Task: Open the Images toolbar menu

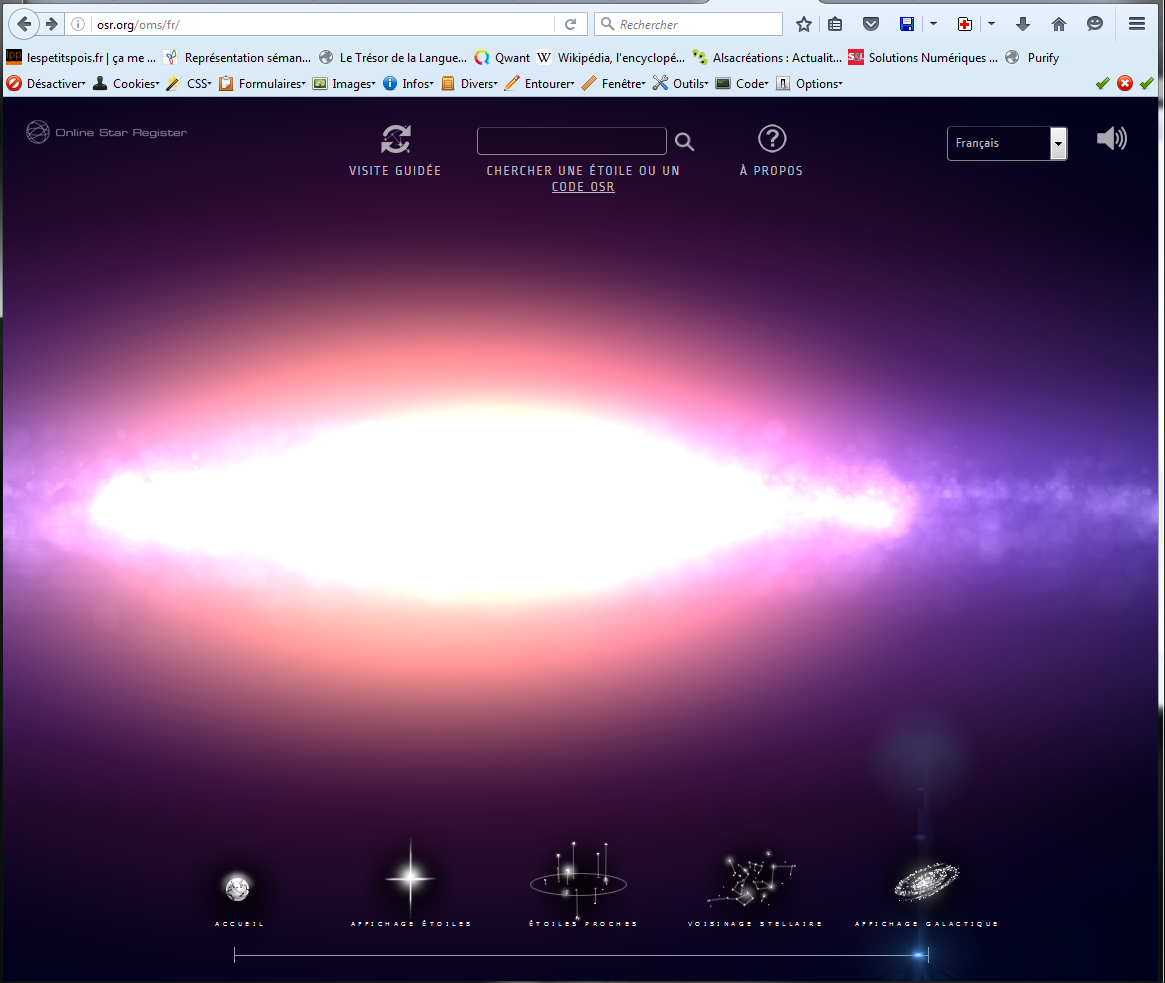Action: (344, 84)
